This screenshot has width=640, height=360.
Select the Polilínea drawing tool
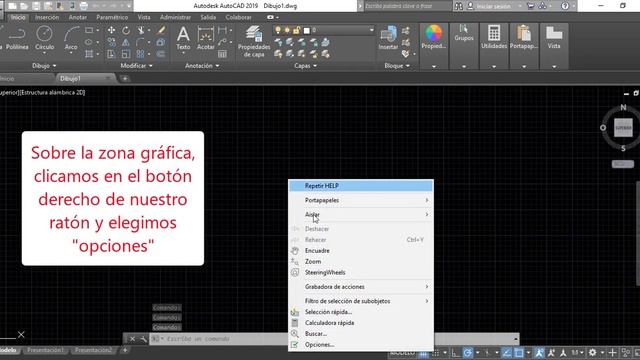coord(17,38)
